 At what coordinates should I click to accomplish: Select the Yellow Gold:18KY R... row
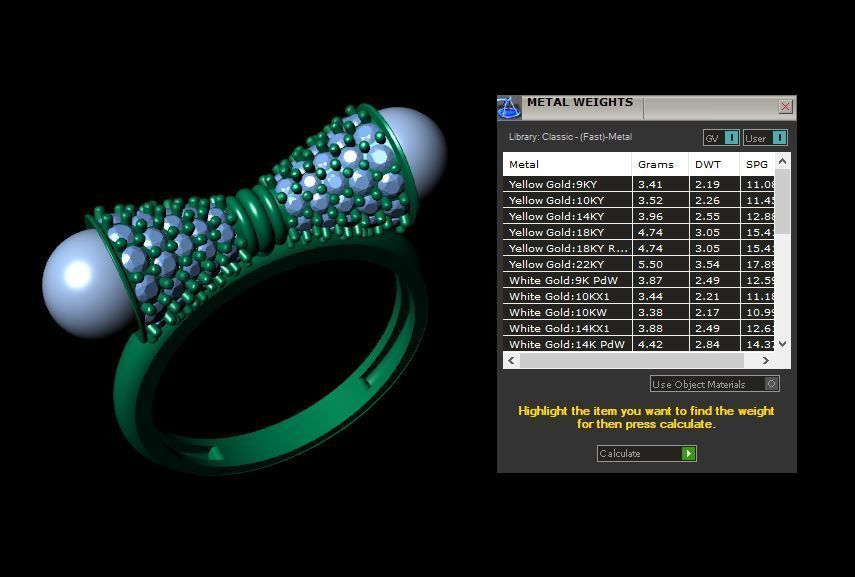[x=639, y=248]
